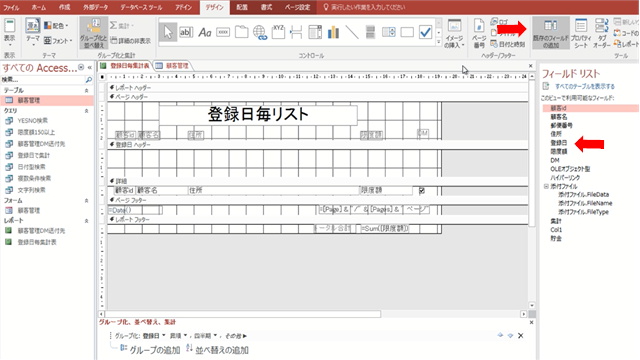This screenshot has height=360, width=640.
Task: Choose the Text Box control
Action: pos(186,32)
